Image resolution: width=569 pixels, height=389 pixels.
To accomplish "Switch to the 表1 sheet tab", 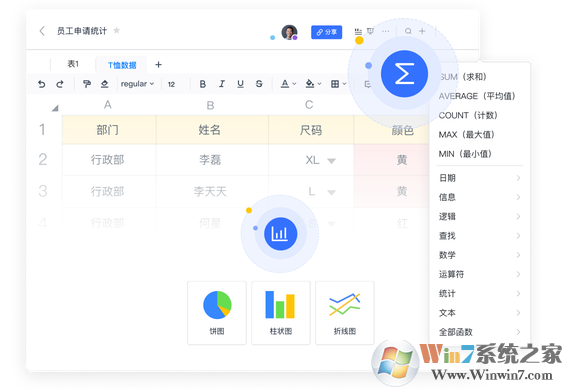I will click(73, 64).
